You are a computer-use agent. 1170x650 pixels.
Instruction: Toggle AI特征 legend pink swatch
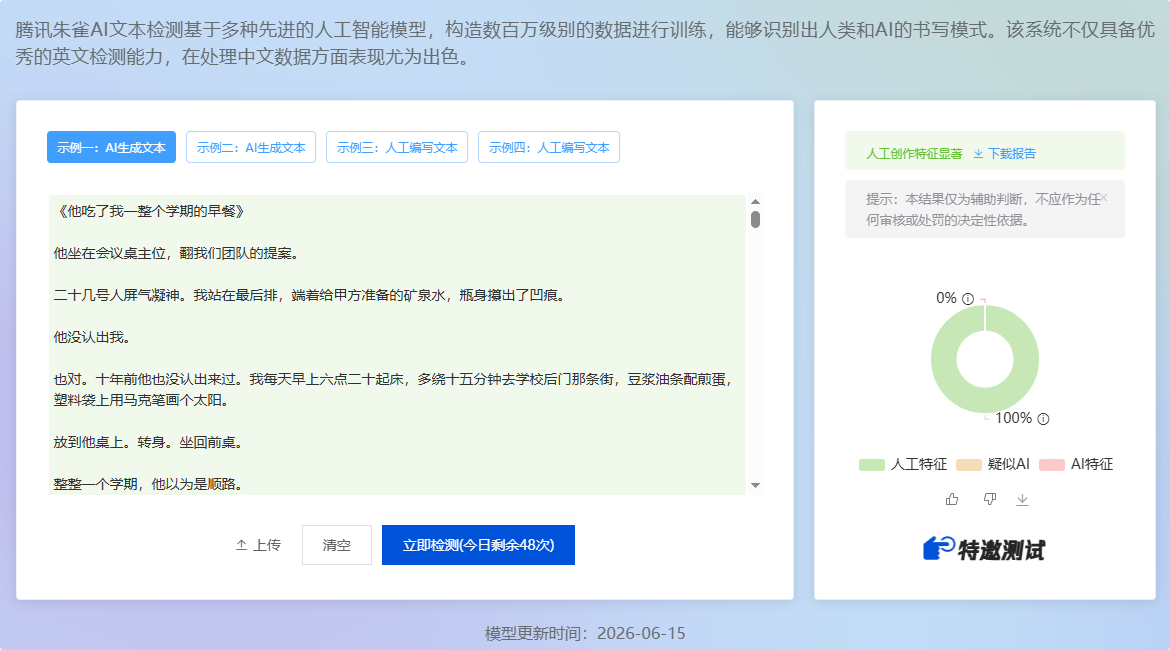pos(1051,465)
